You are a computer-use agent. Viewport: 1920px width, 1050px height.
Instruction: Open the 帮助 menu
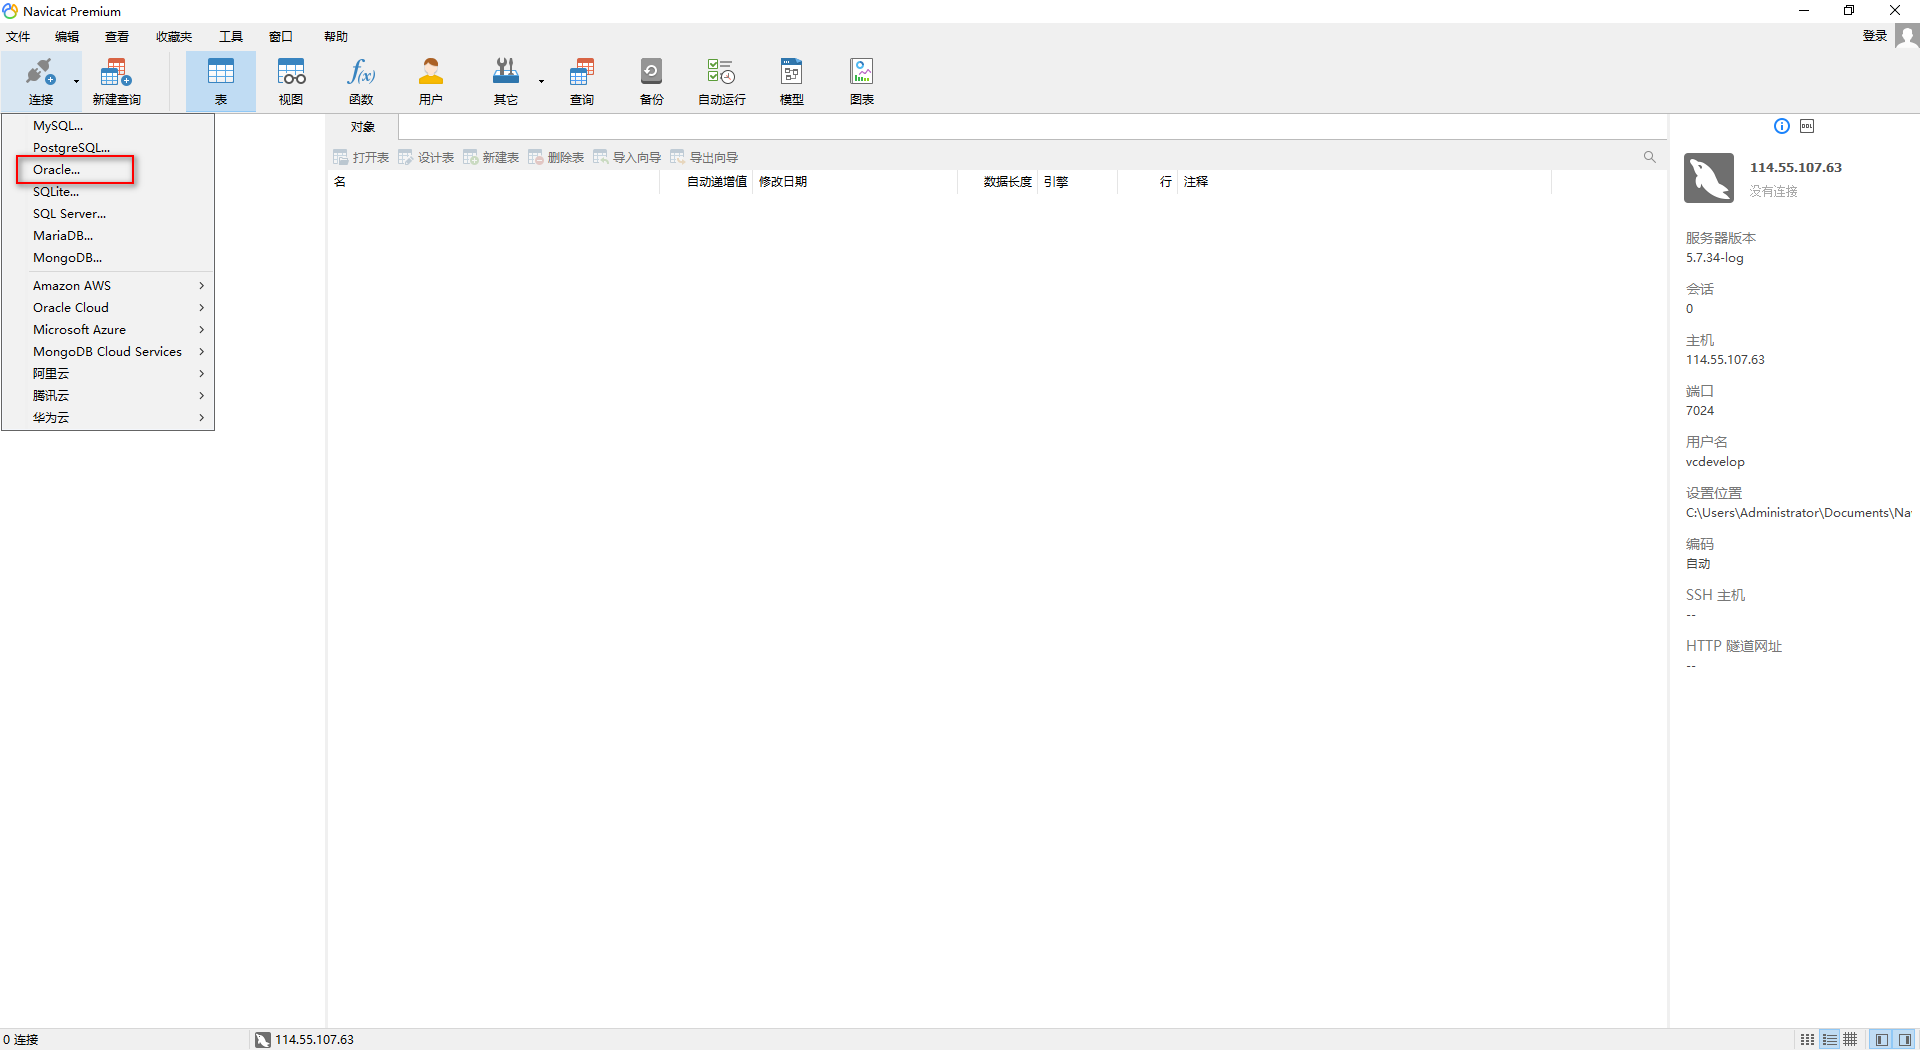pyautogui.click(x=336, y=37)
